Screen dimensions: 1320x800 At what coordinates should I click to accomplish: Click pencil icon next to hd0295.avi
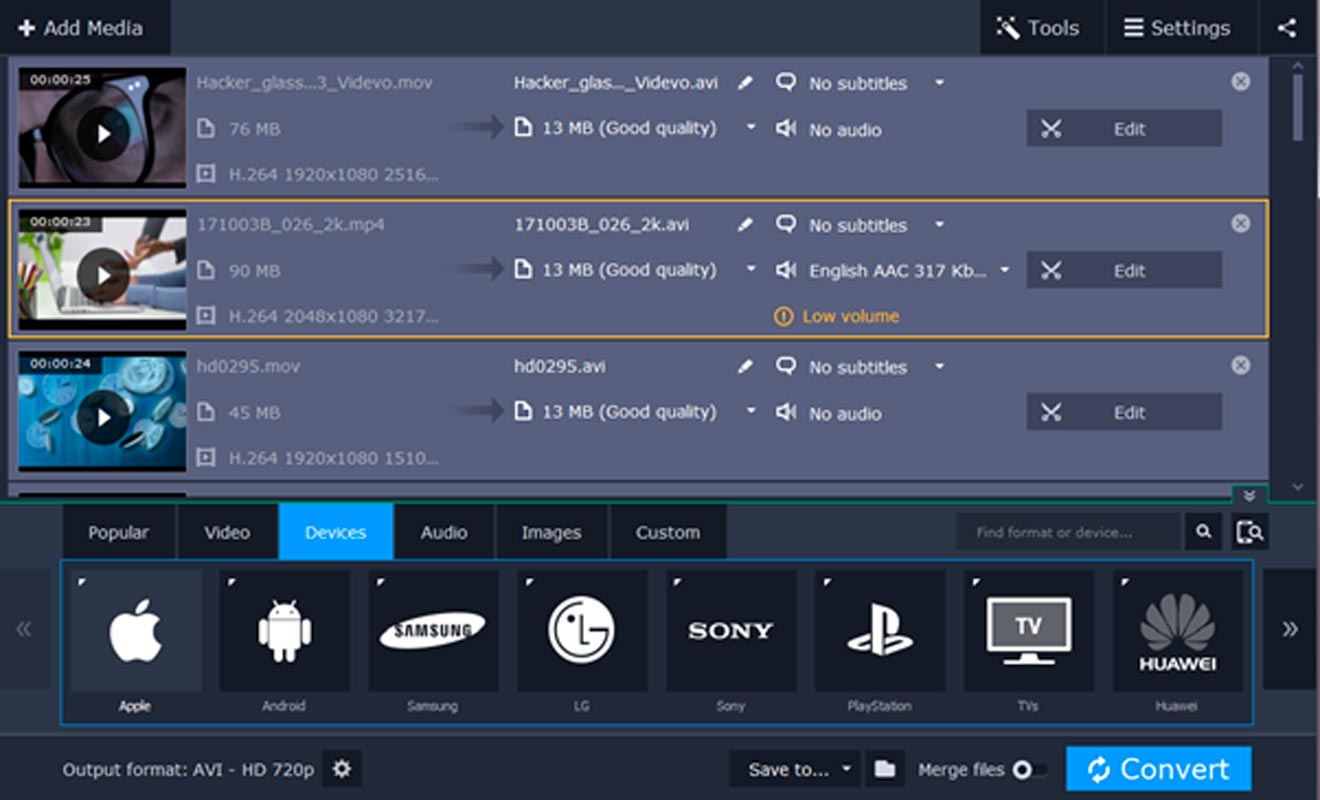pyautogui.click(x=745, y=367)
